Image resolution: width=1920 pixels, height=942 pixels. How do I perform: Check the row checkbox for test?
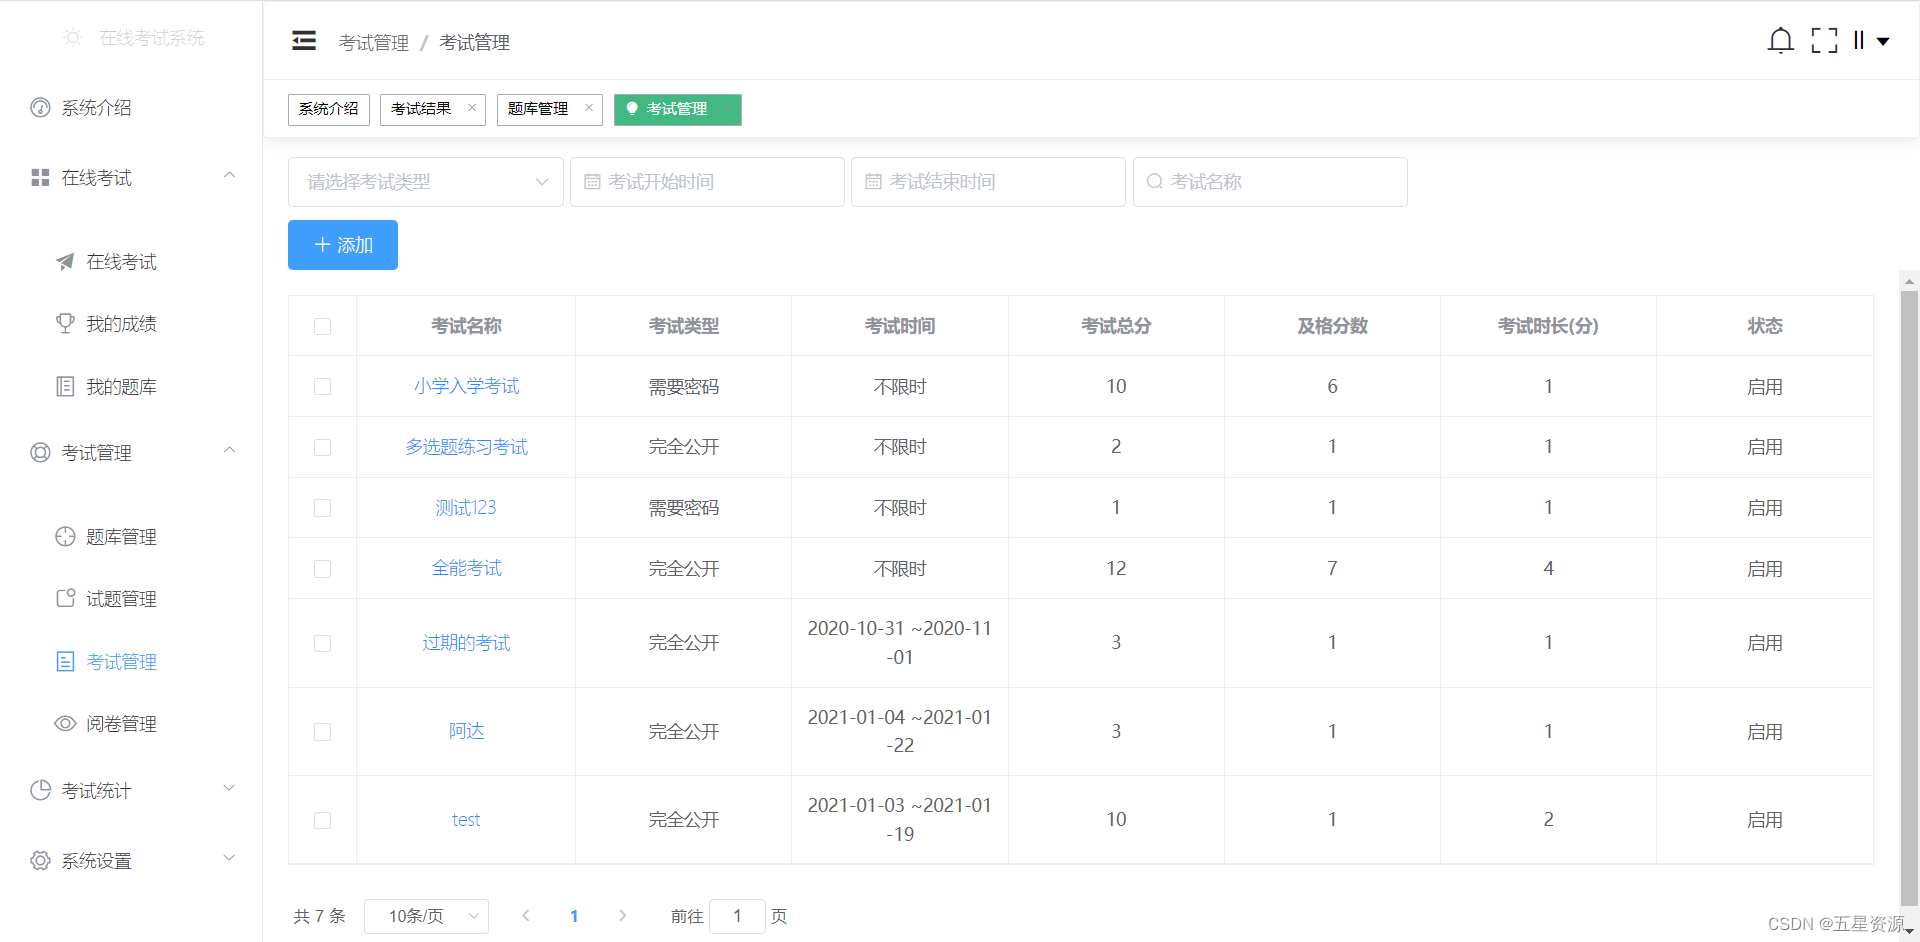[x=322, y=821]
